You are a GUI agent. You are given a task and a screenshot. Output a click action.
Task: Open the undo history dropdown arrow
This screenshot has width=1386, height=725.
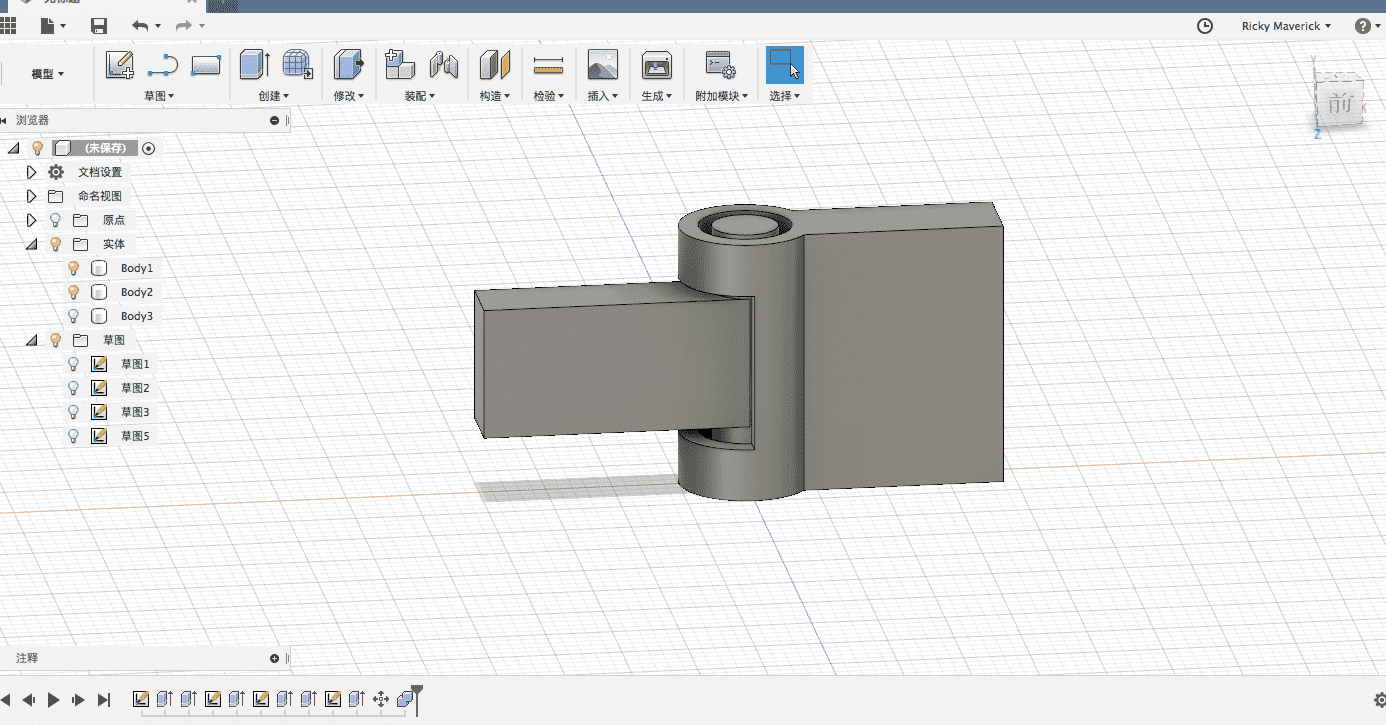click(159, 26)
